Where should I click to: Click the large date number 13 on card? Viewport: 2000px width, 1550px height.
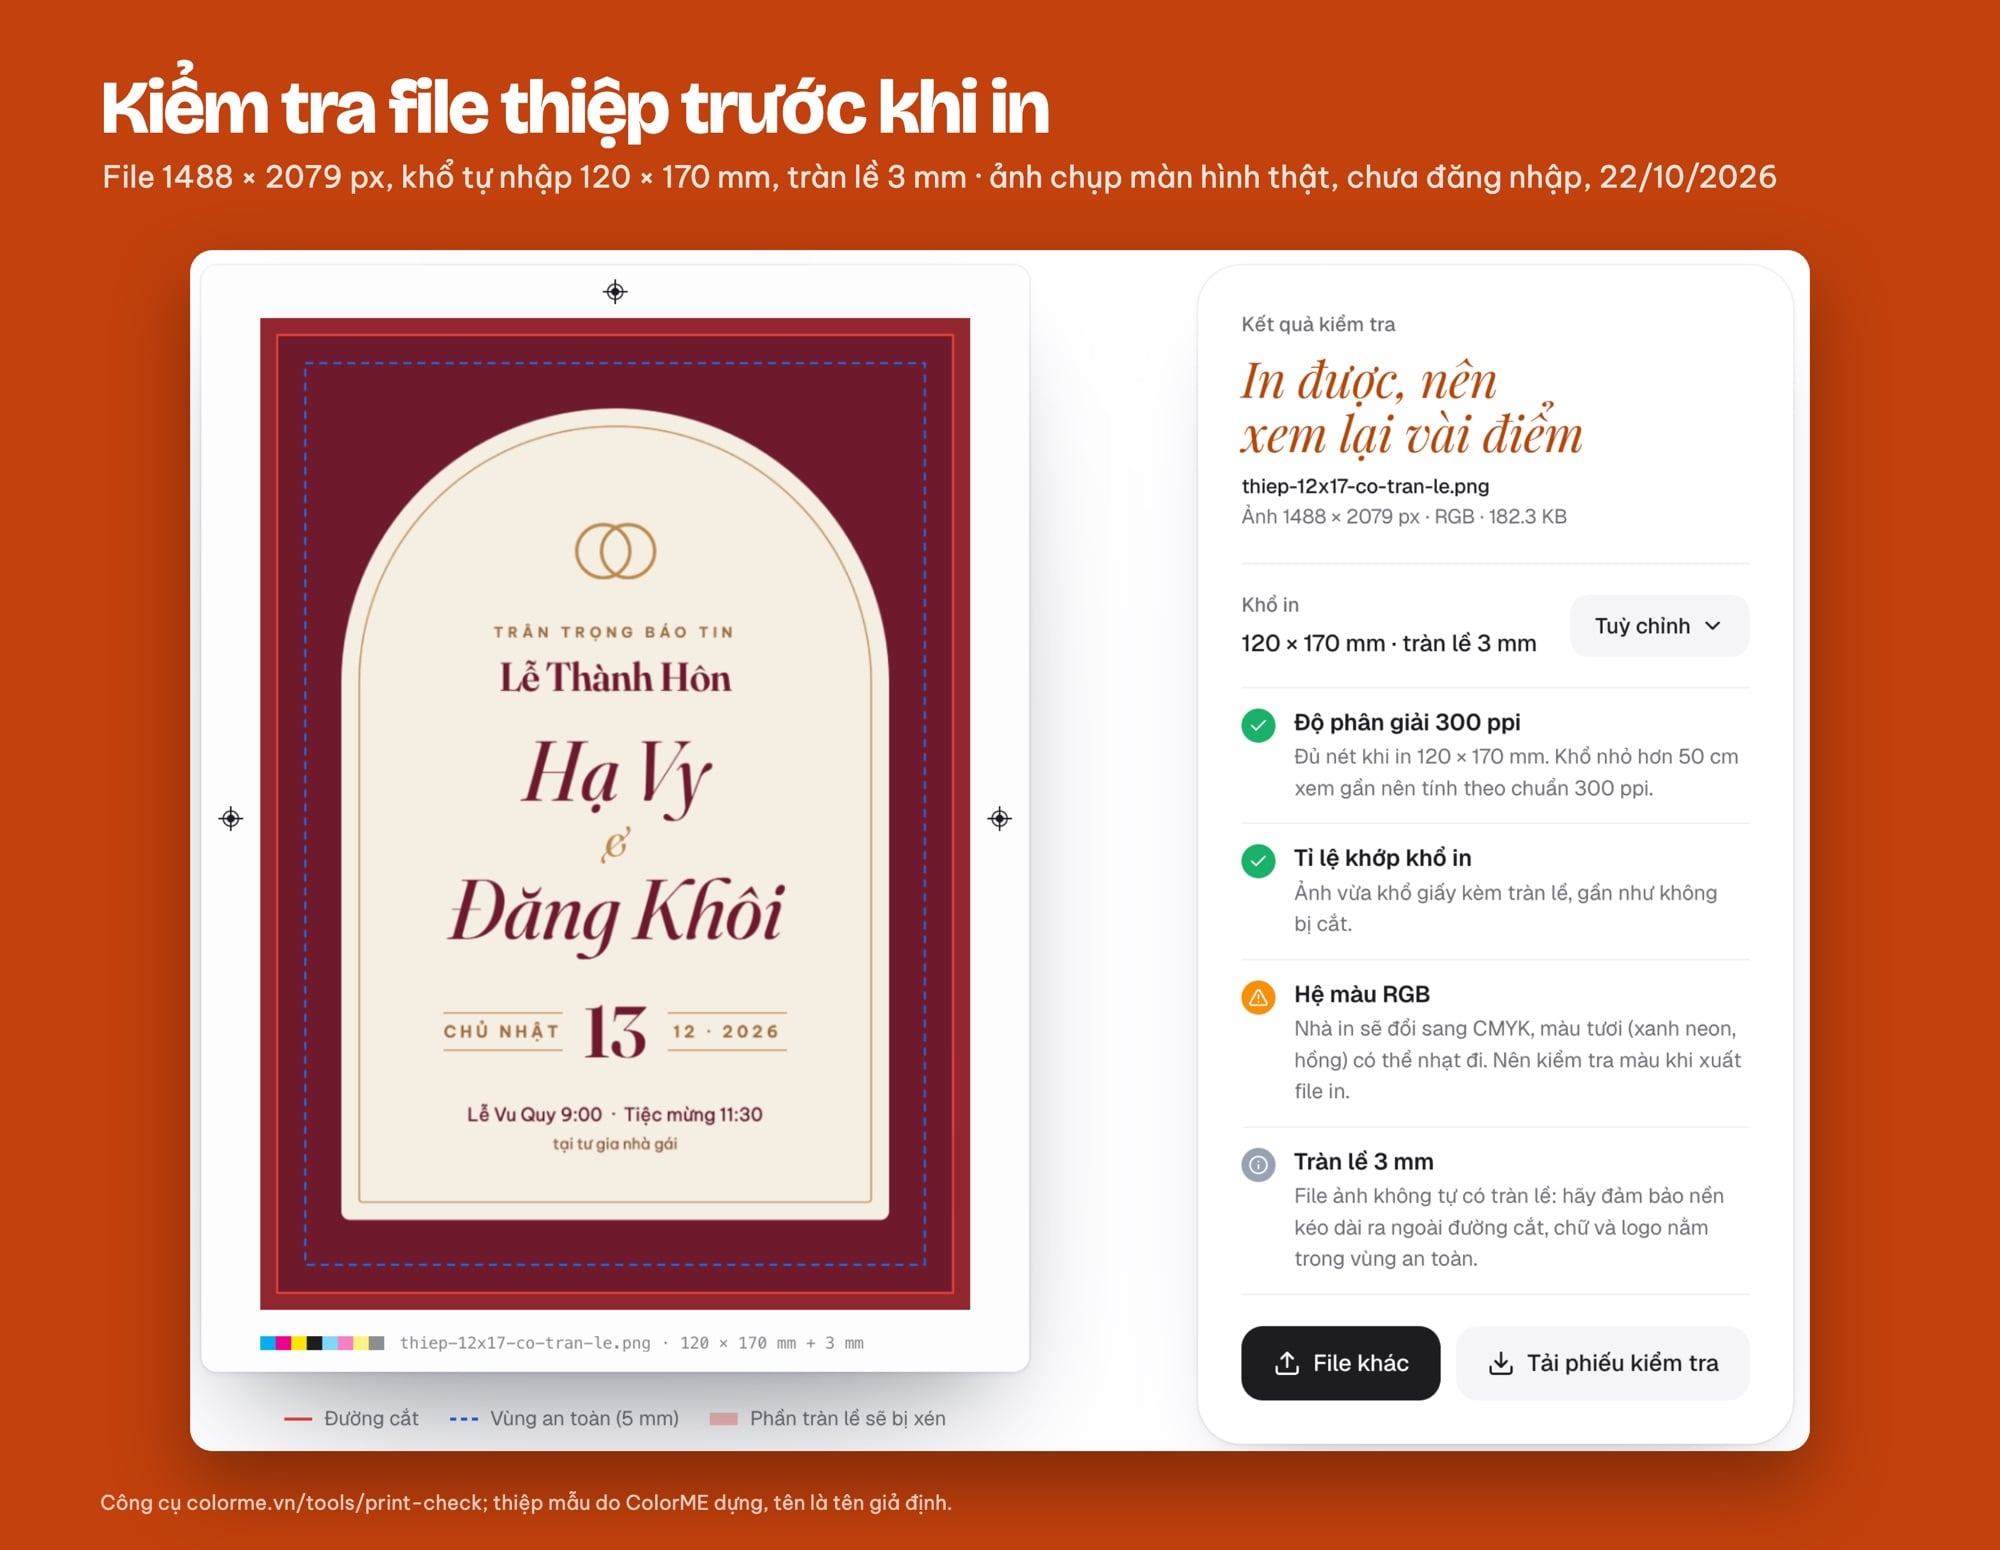coord(615,1032)
